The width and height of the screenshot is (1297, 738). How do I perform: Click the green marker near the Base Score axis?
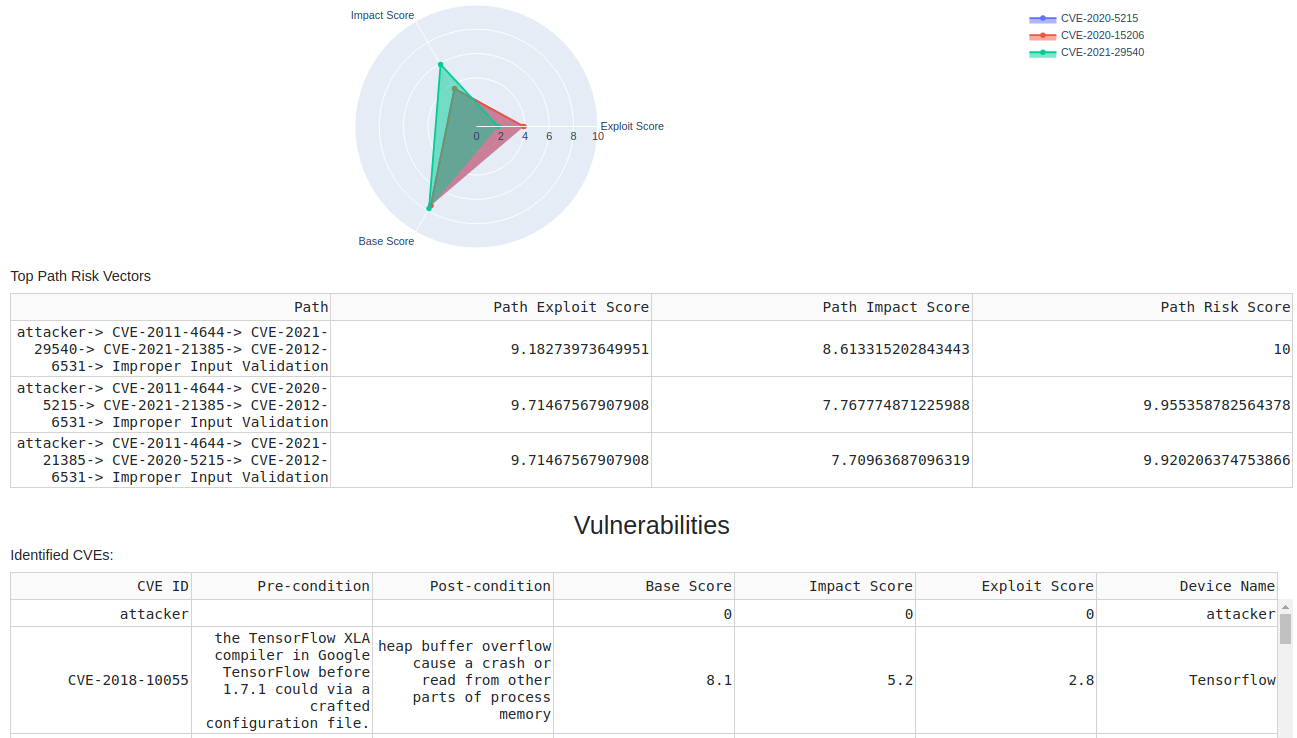tap(429, 208)
